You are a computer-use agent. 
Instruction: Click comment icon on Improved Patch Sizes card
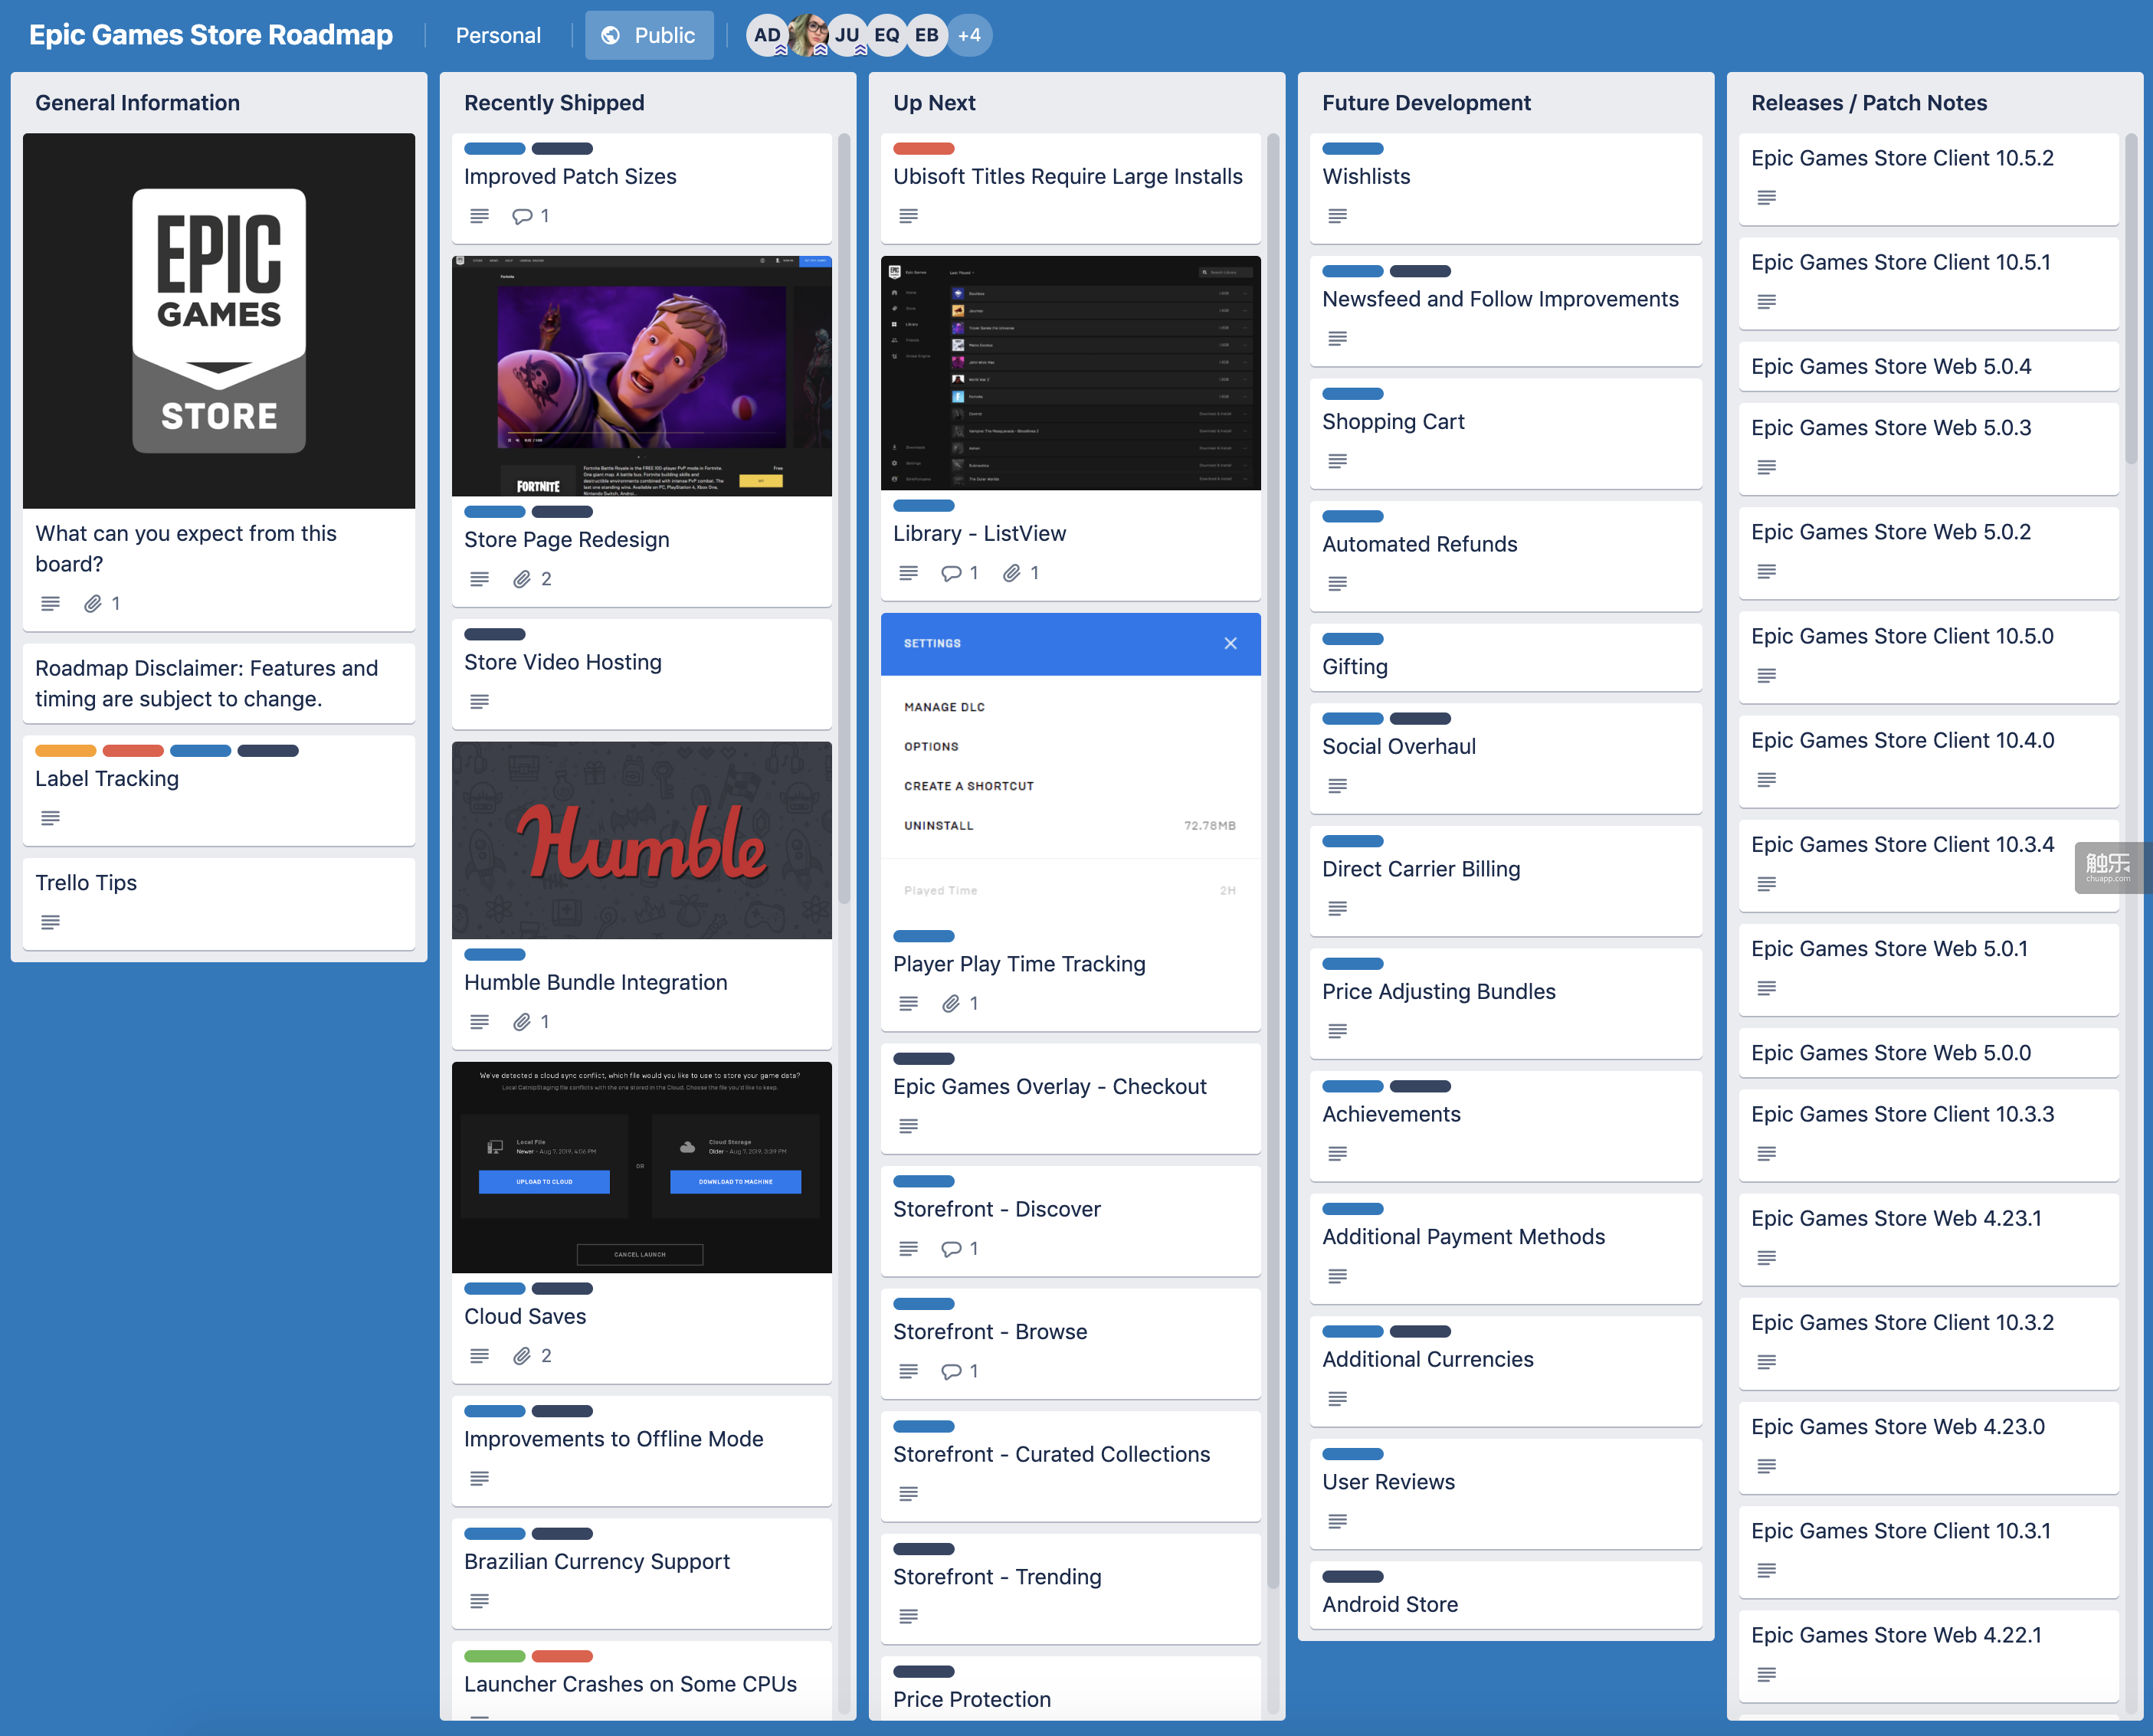click(x=522, y=216)
